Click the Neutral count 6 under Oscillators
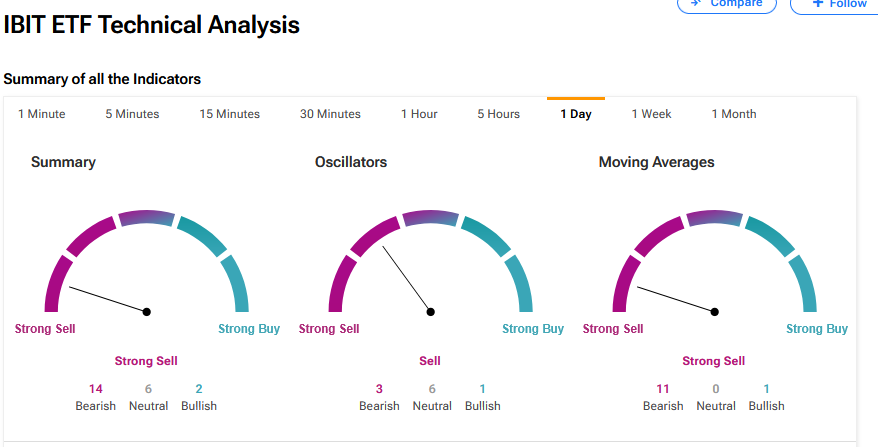This screenshot has width=878, height=447. click(432, 389)
